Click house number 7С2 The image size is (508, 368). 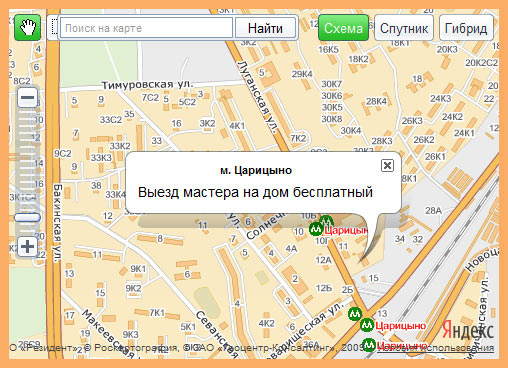coord(150,98)
